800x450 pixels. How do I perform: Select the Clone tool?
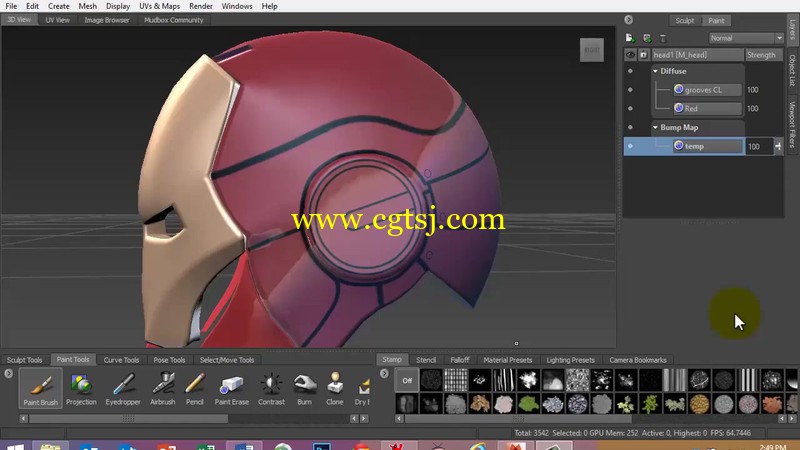click(335, 389)
